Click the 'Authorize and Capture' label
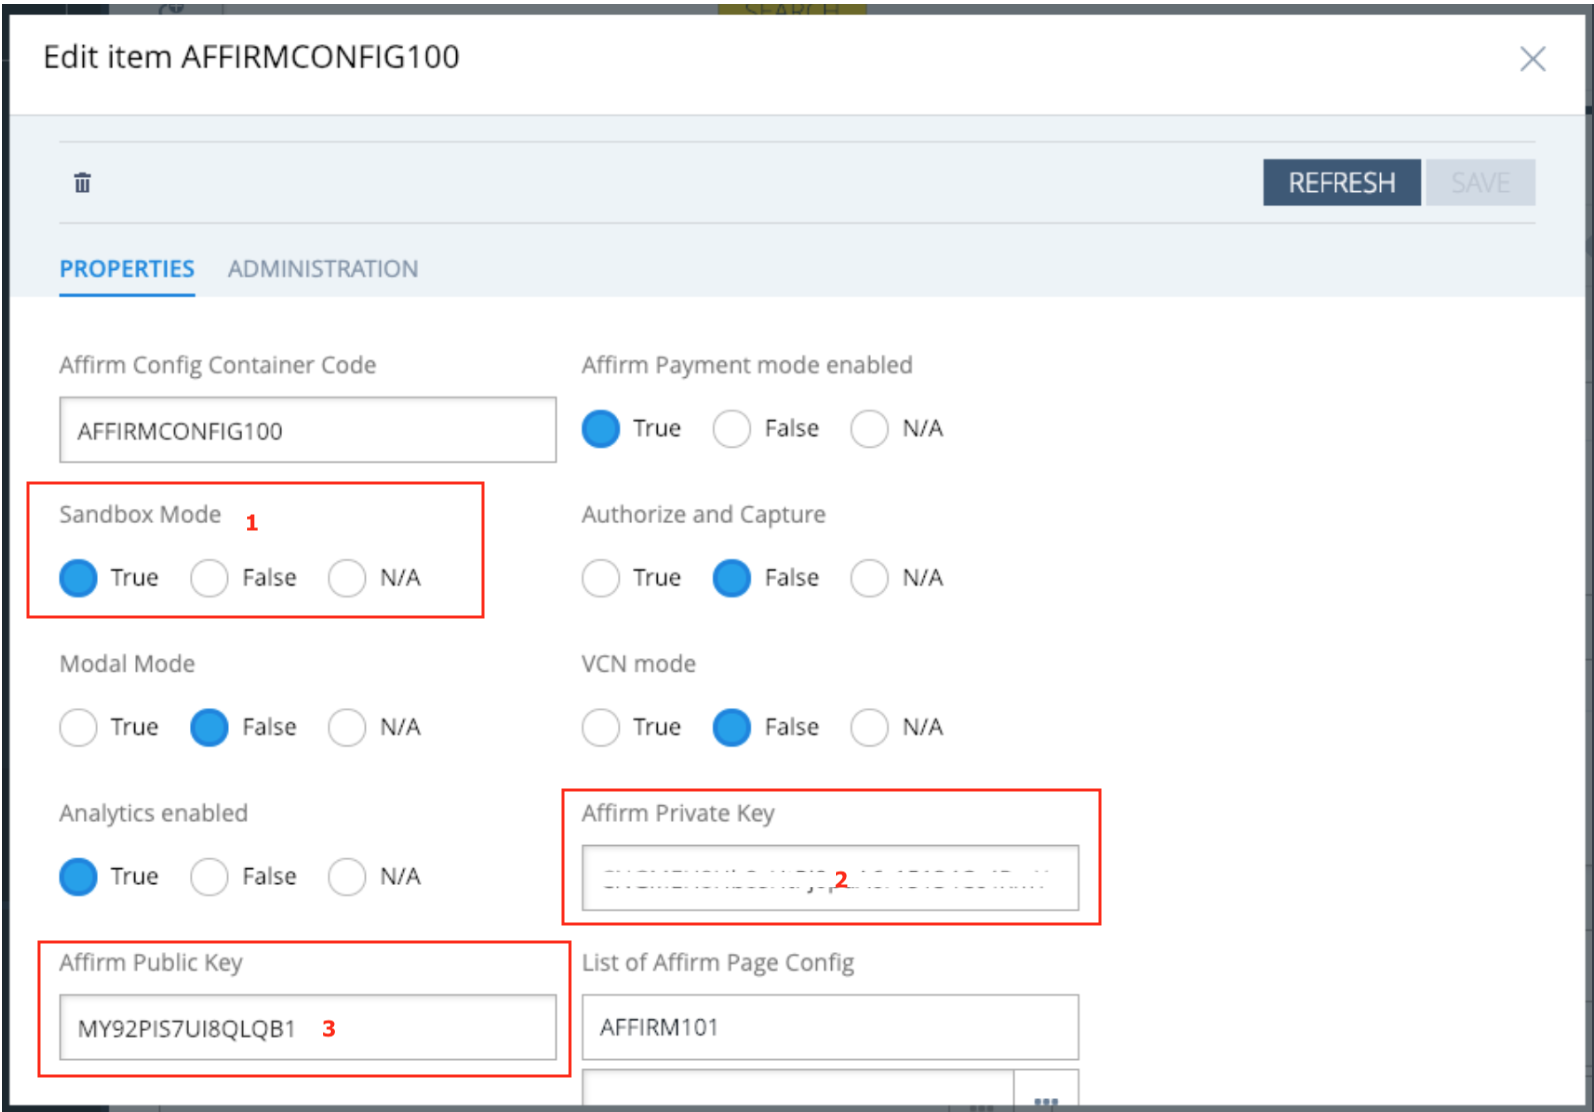 704,514
